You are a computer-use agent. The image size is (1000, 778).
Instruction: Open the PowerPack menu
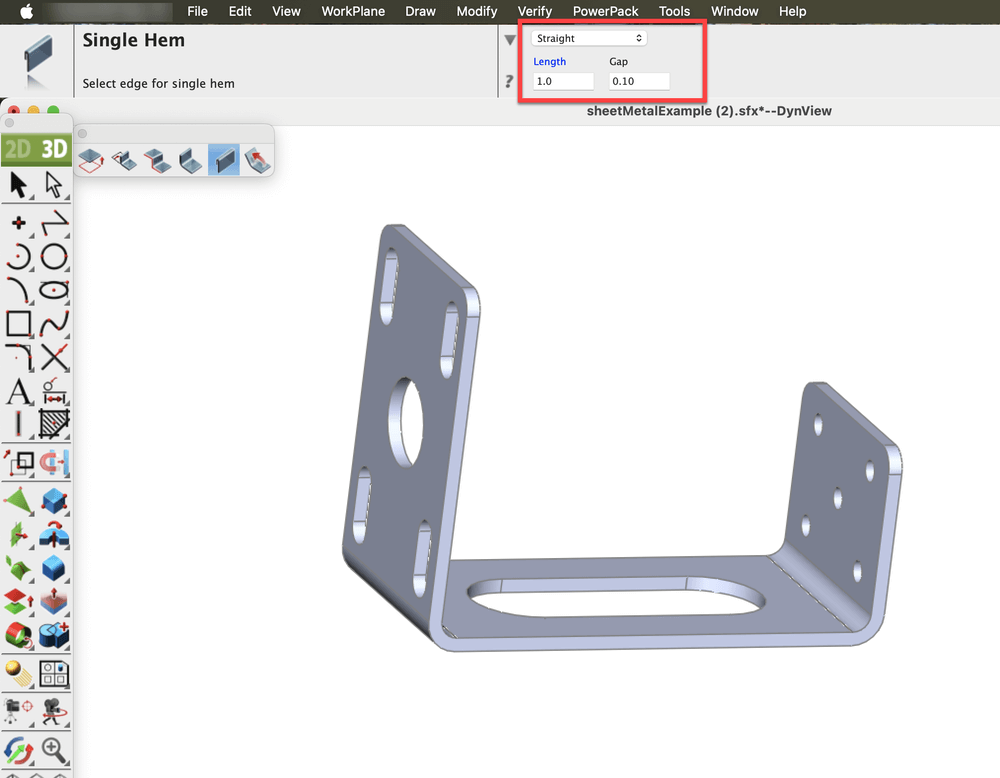[605, 11]
